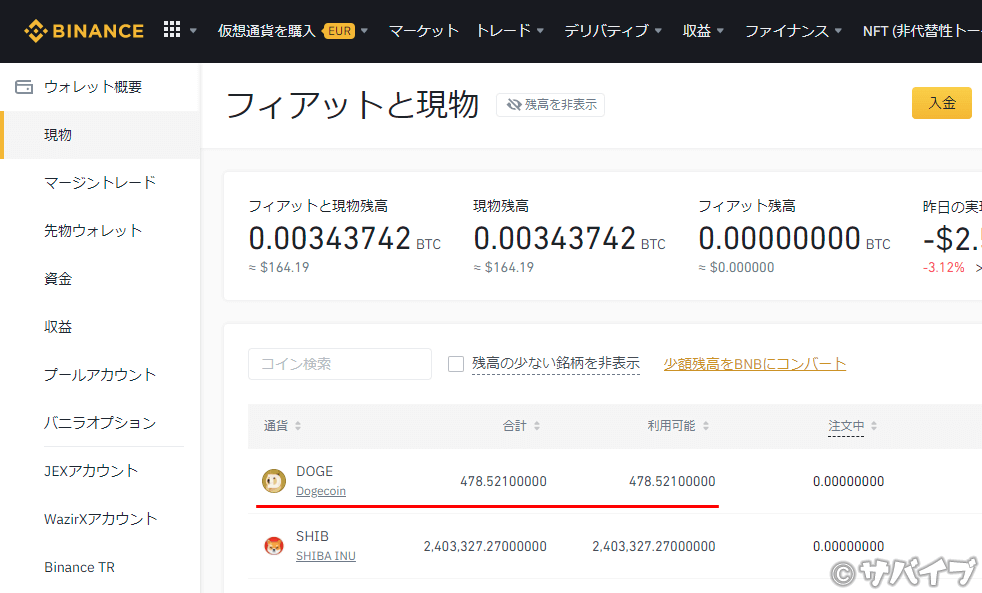Expand the デリバティブ dropdown menu

(658, 31)
